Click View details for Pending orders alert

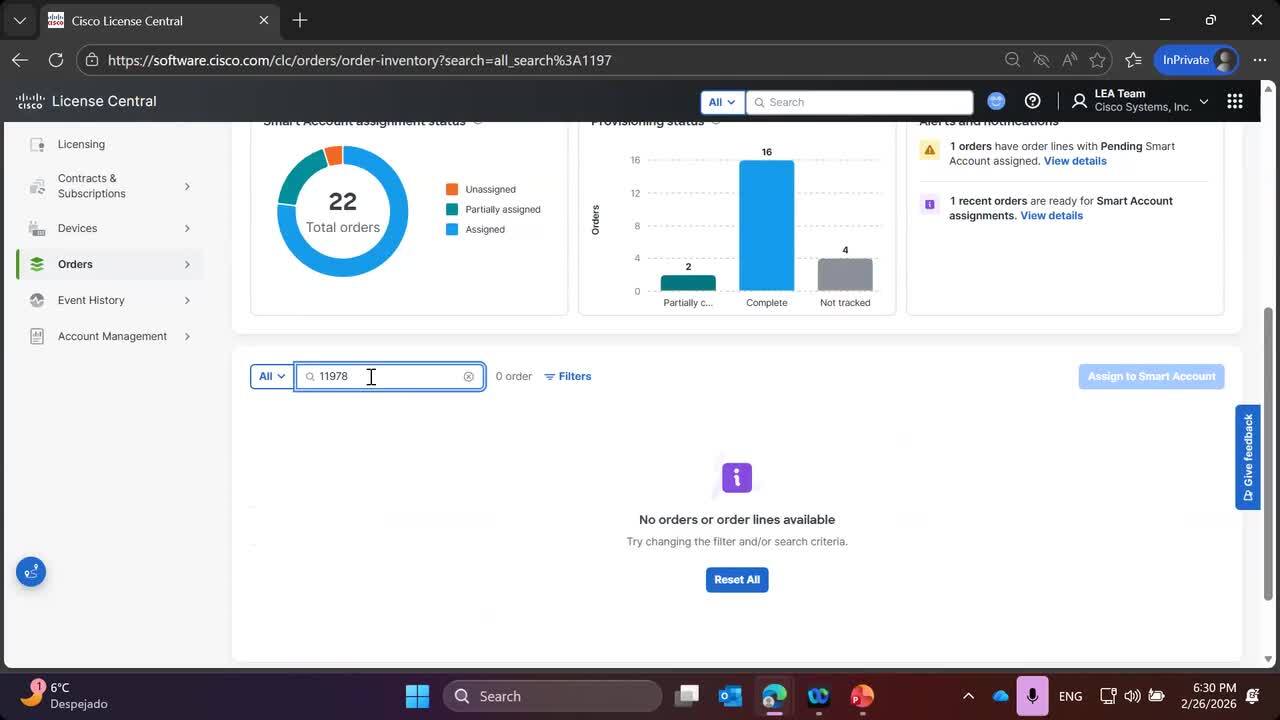point(1075,161)
